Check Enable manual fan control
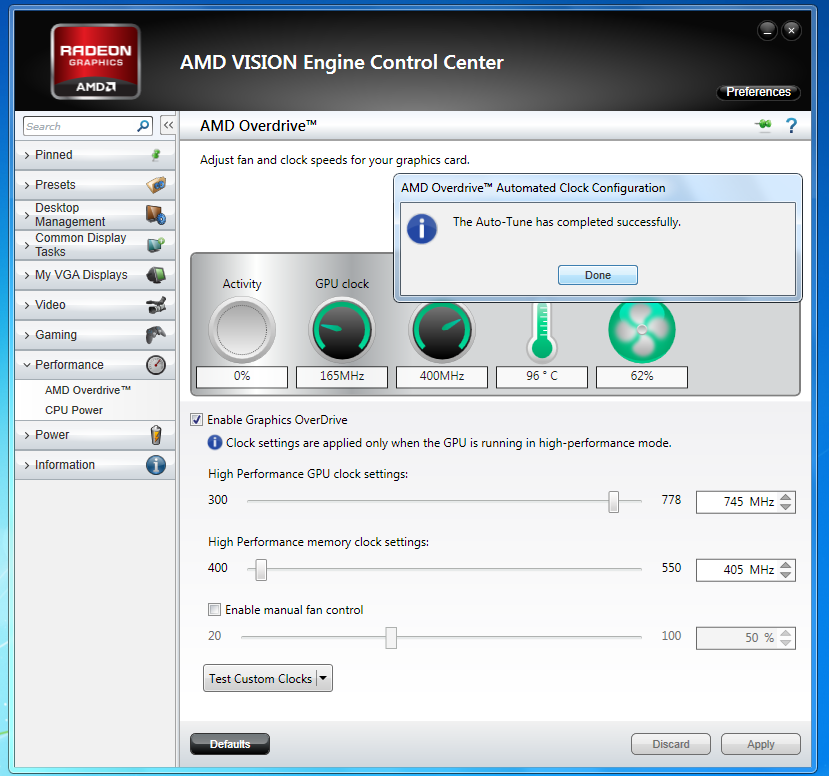829x776 pixels. click(x=214, y=609)
